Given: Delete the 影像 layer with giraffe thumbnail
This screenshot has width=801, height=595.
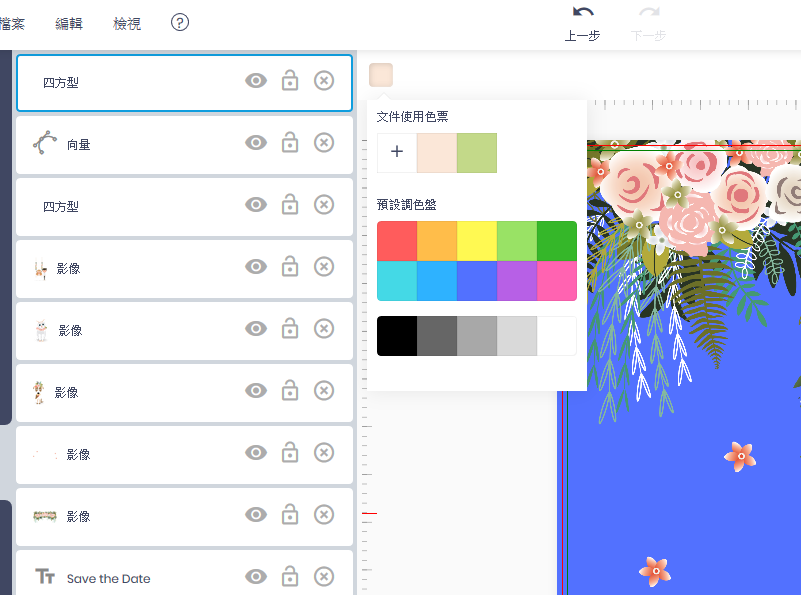Looking at the screenshot, I should 324,390.
